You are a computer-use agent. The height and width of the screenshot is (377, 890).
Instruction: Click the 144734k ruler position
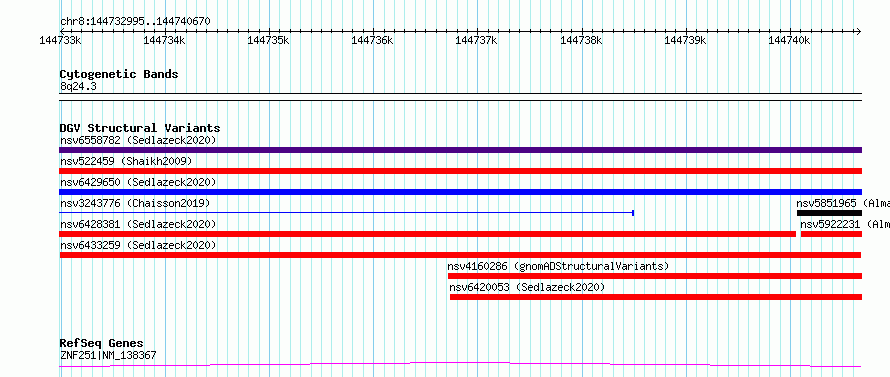pos(164,40)
